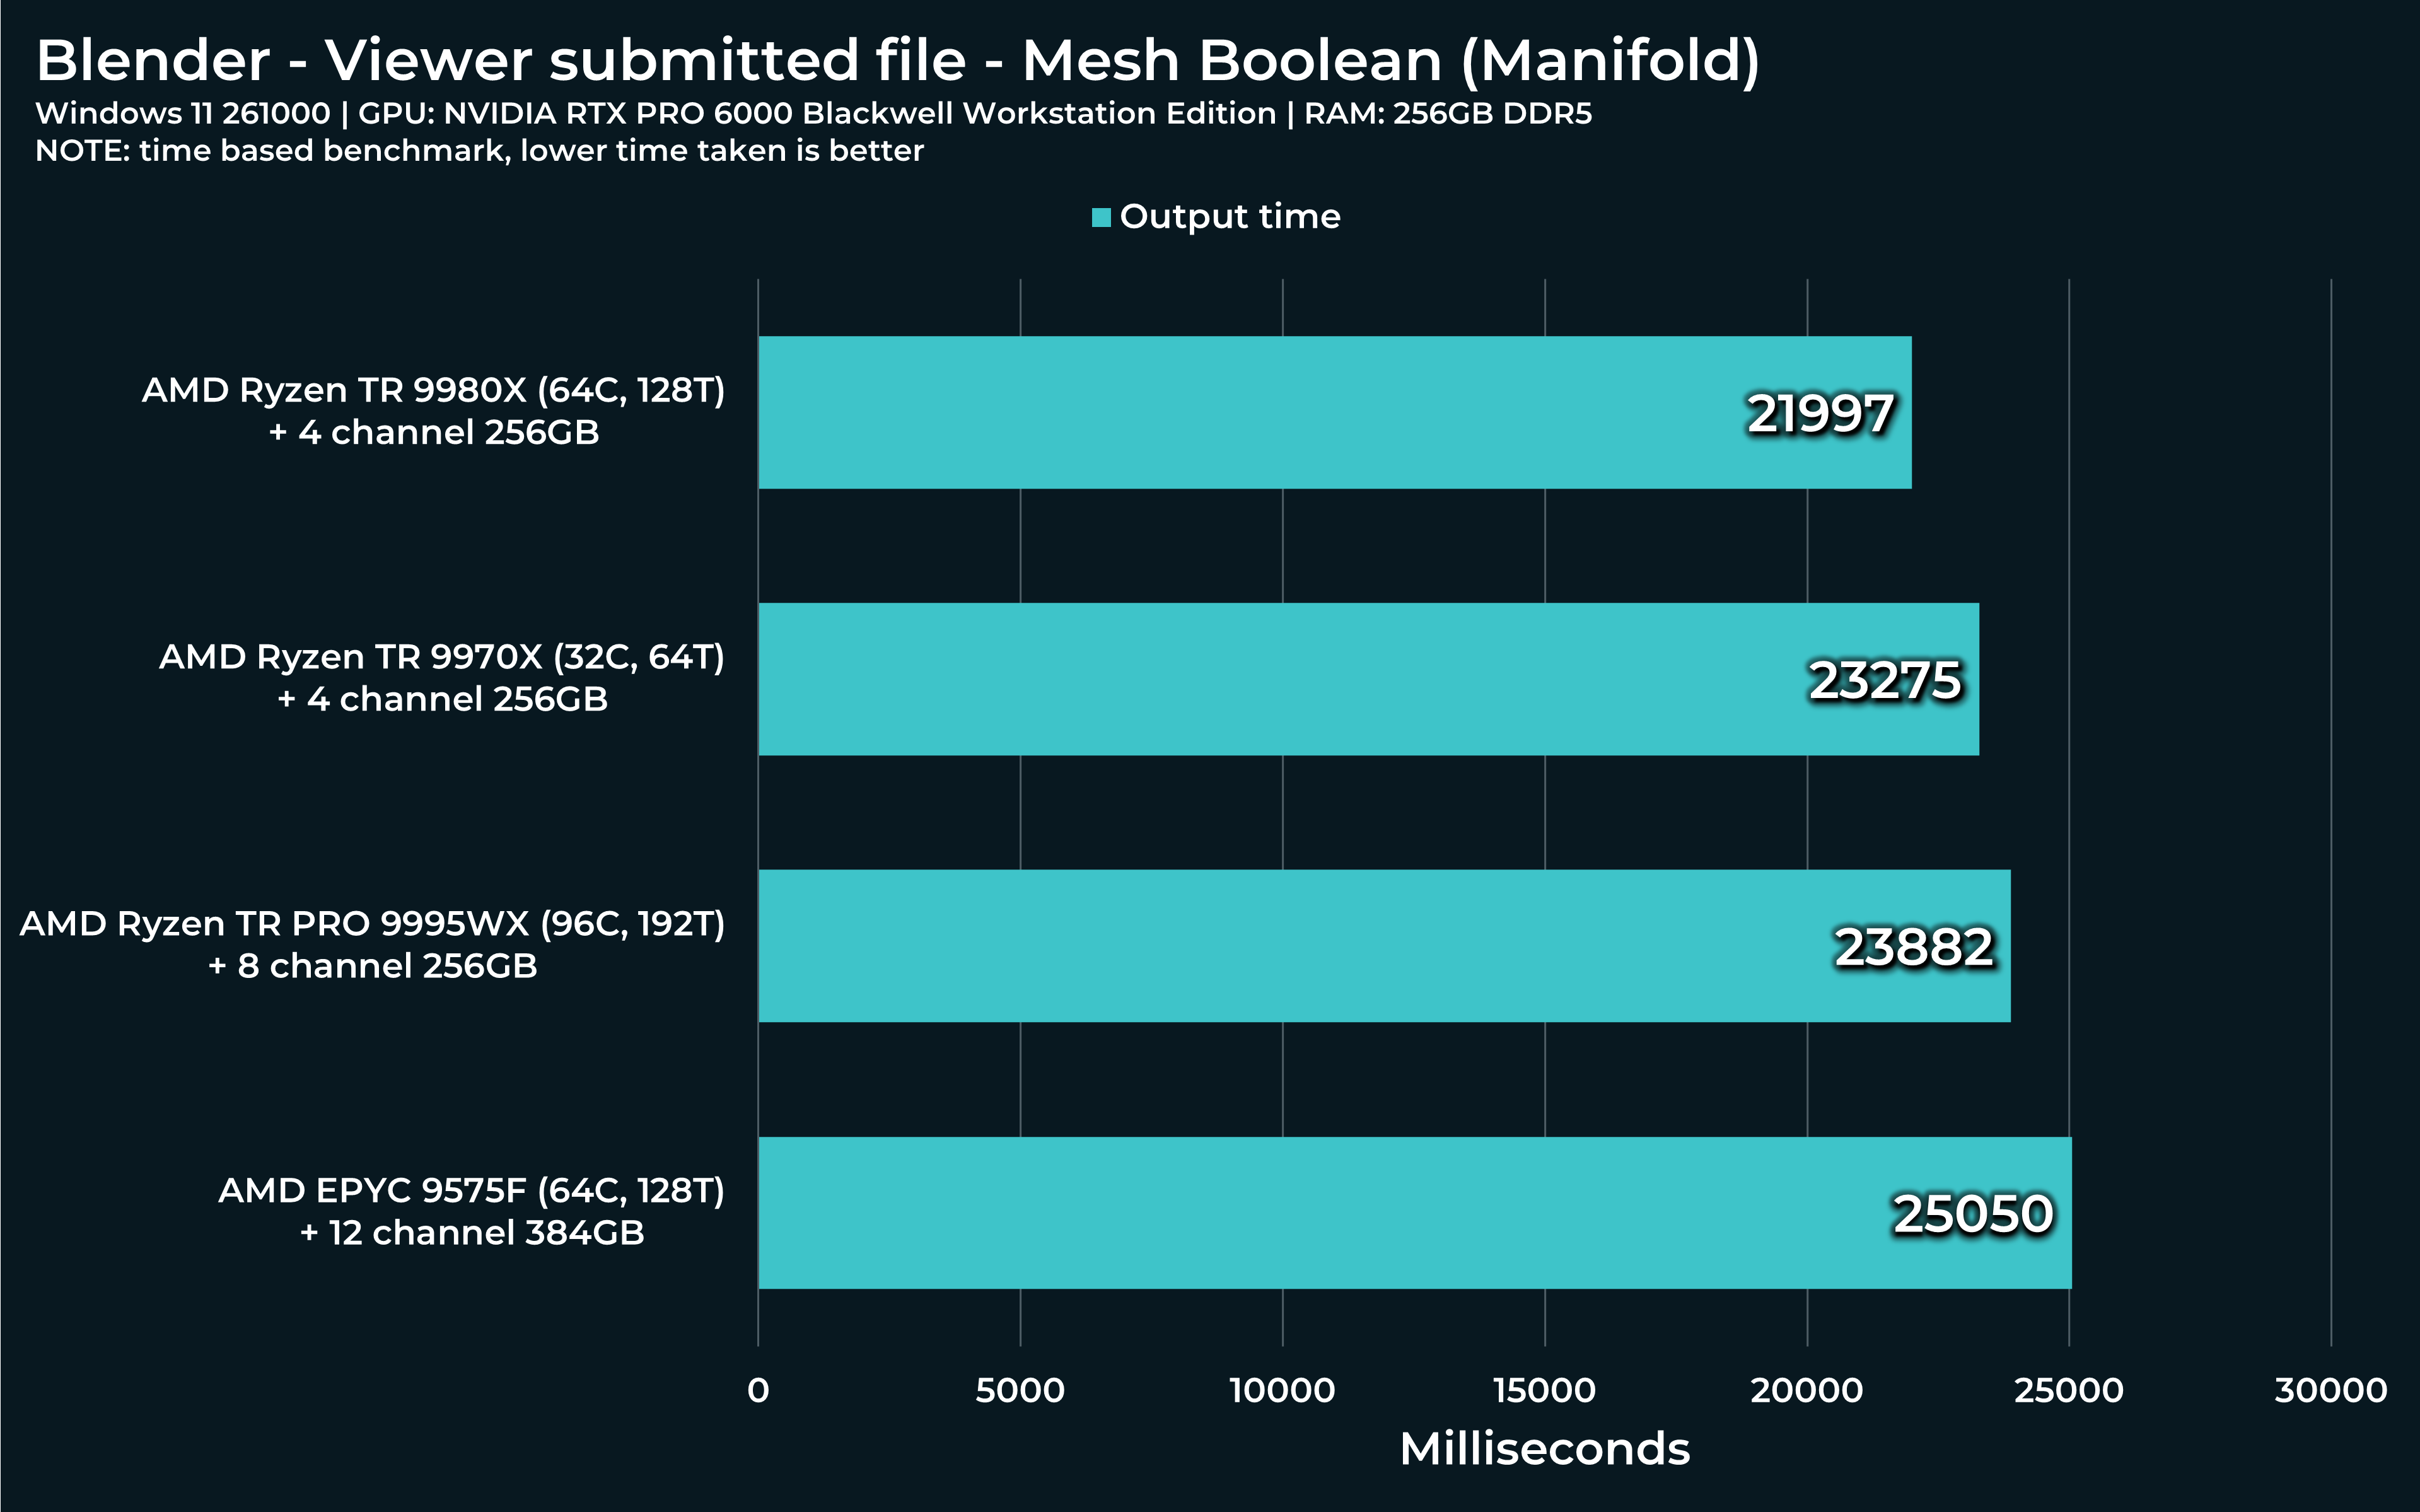Click the 25050 data label

[1973, 1214]
